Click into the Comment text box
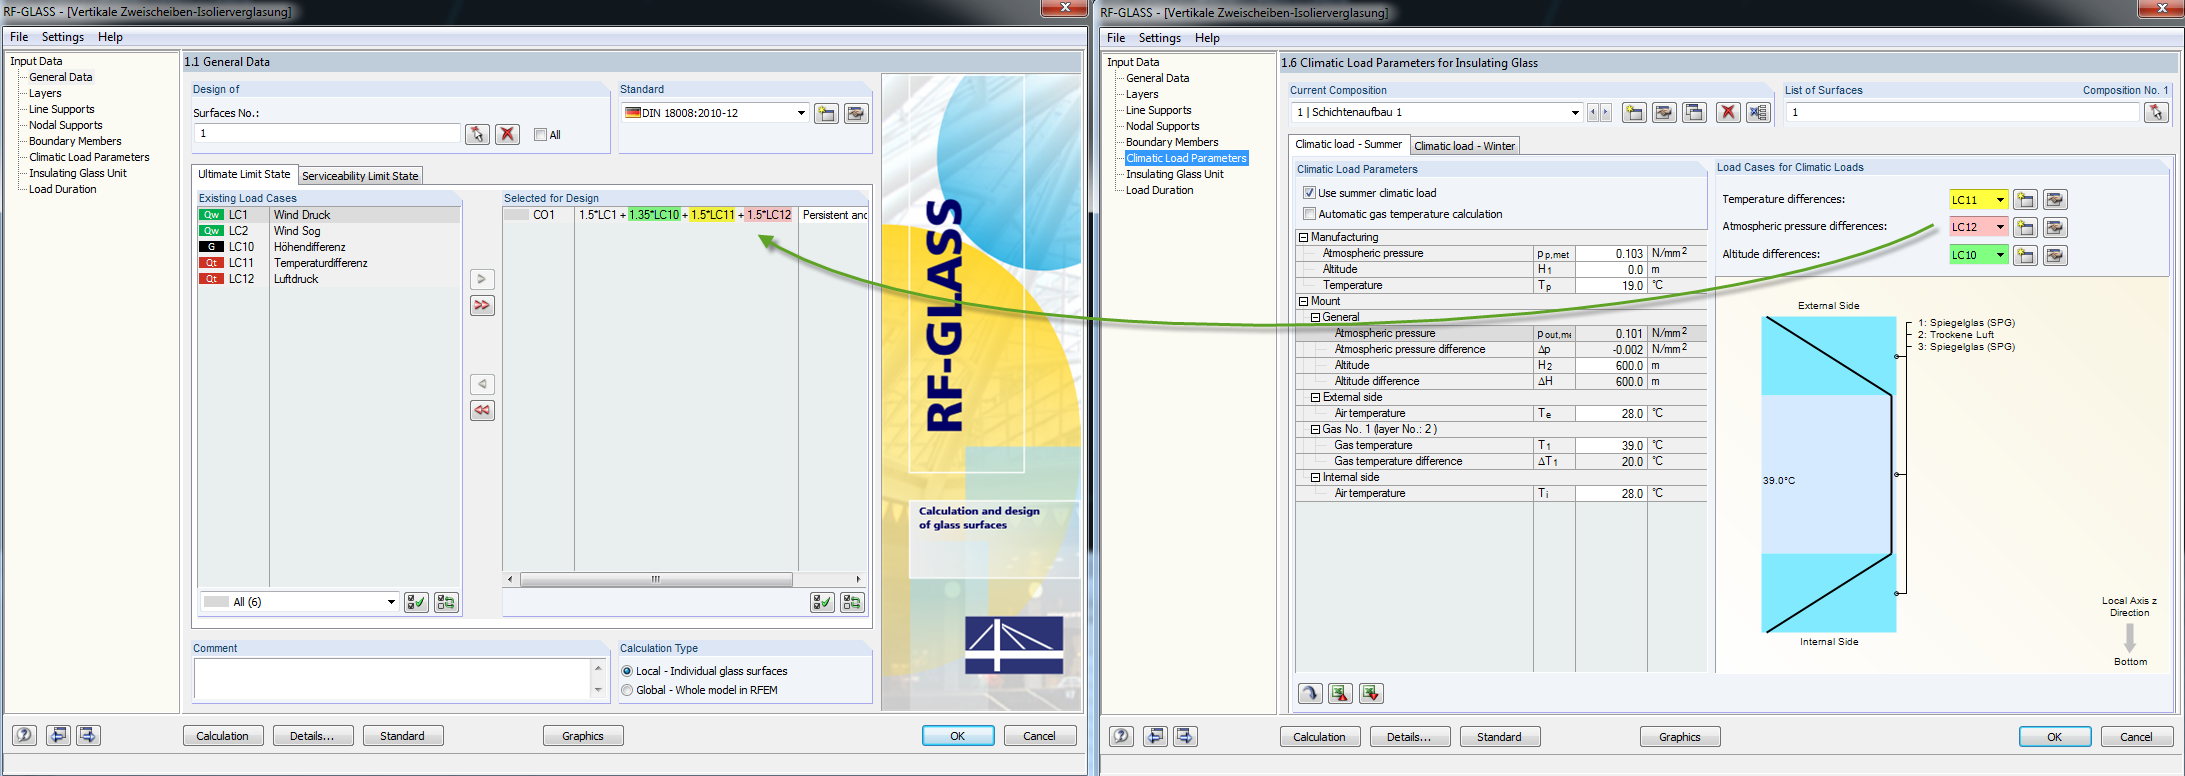 click(x=393, y=679)
